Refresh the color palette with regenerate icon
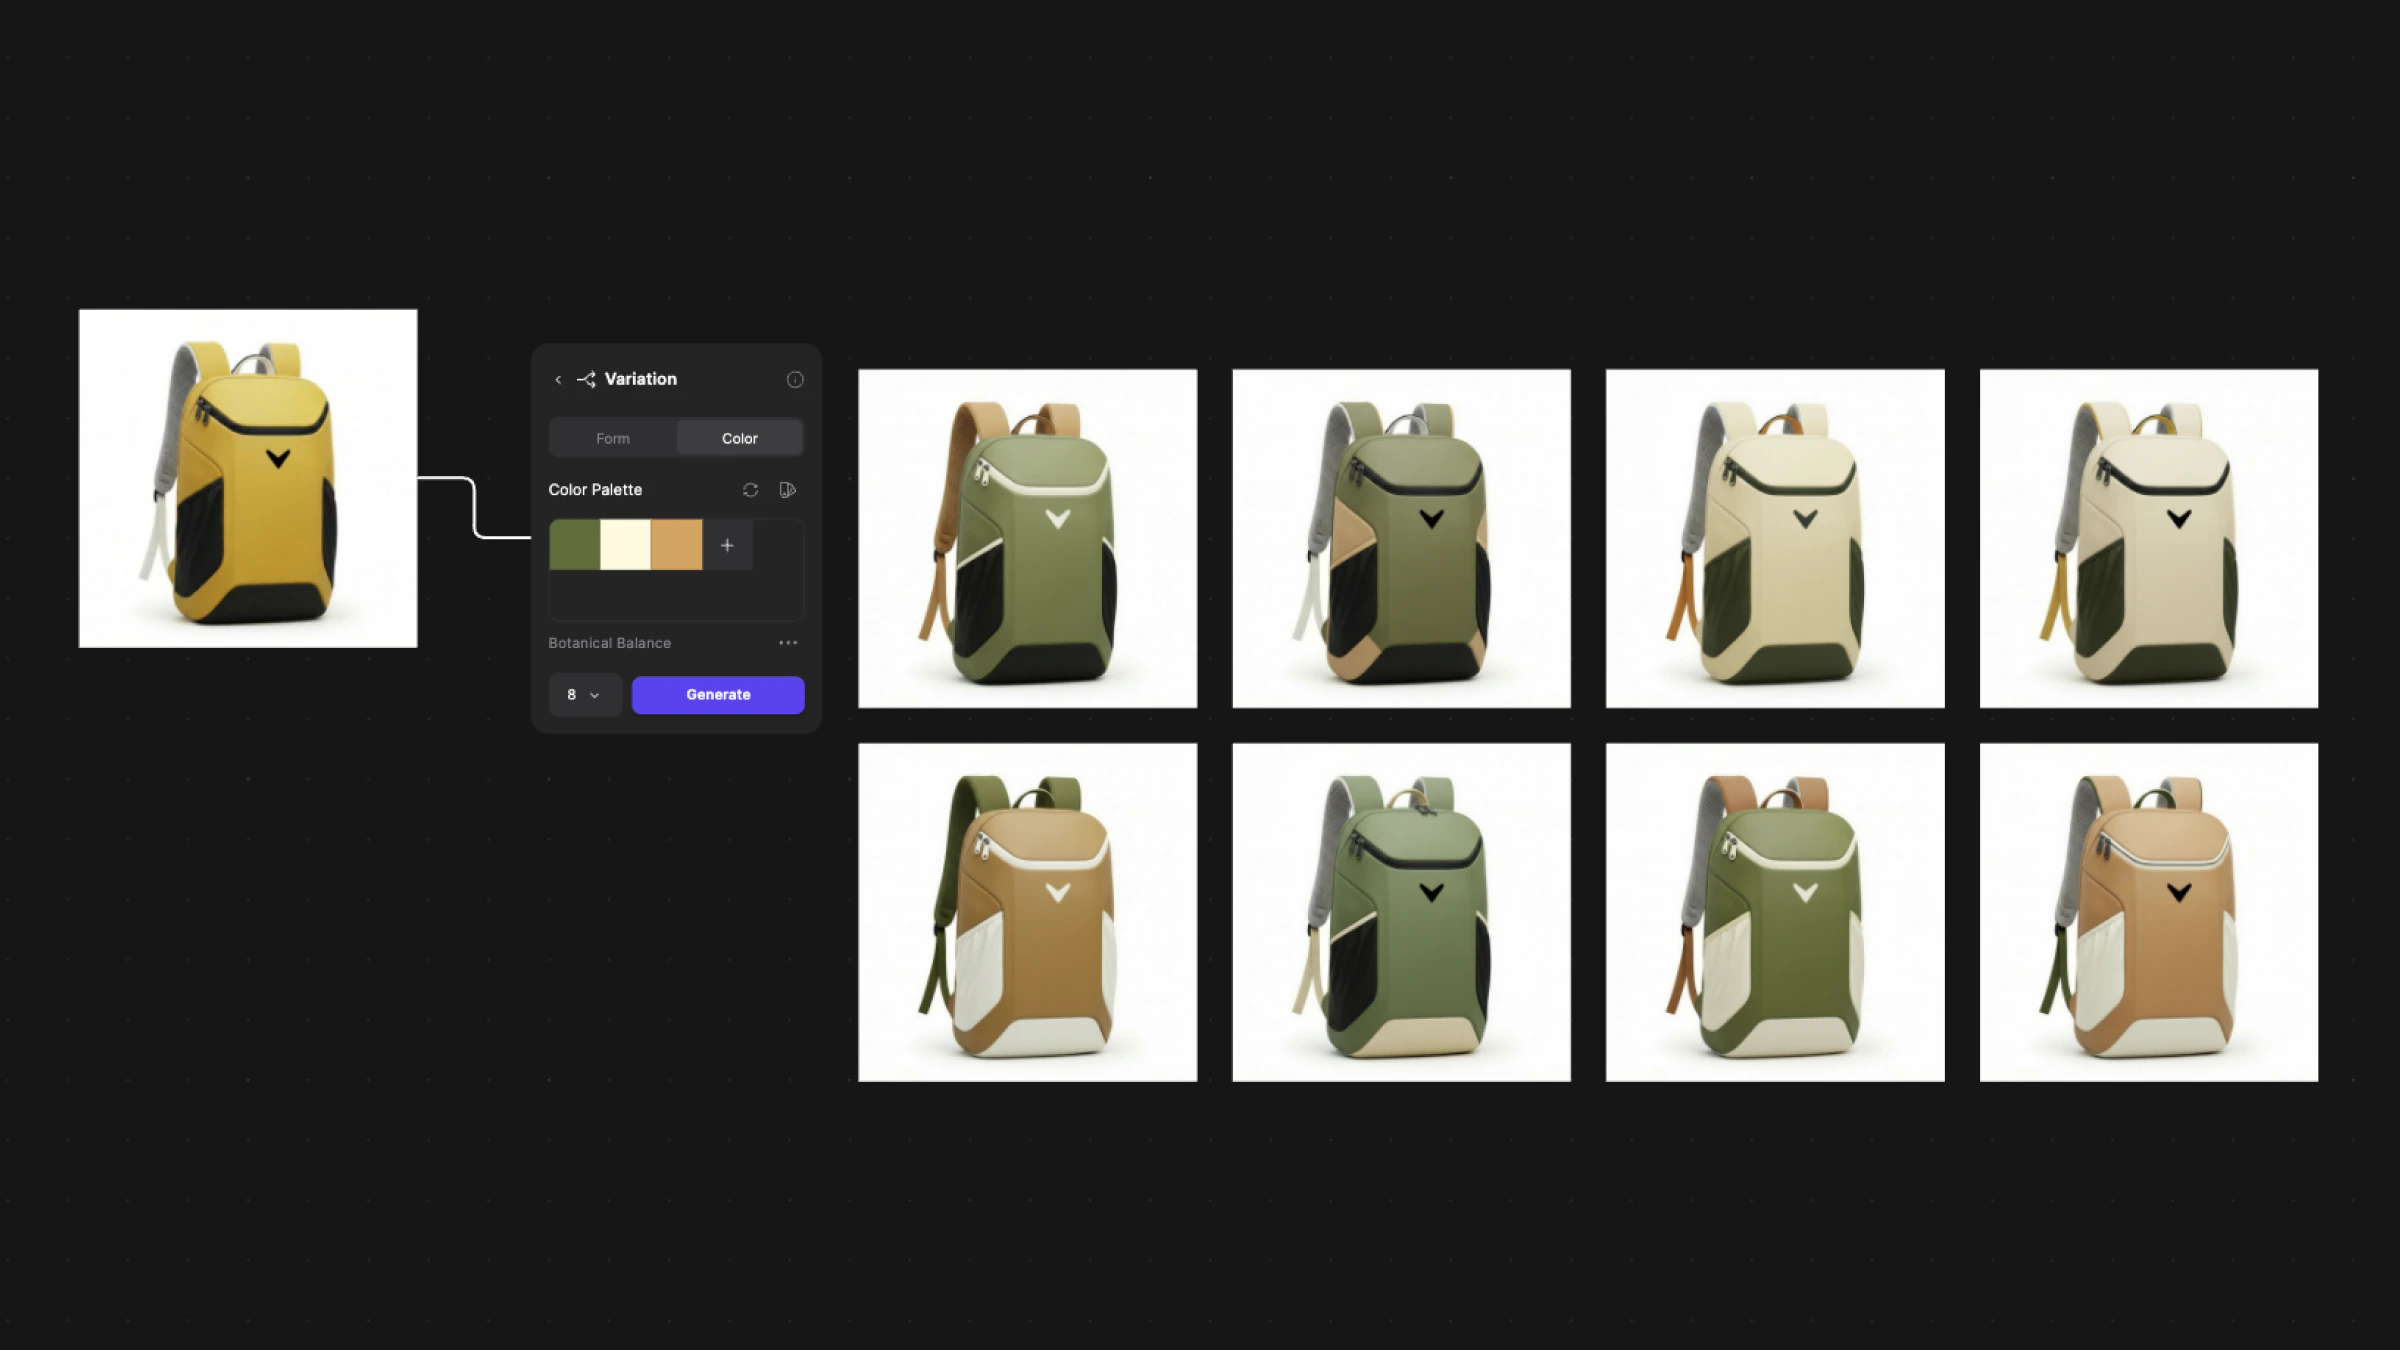 coord(750,490)
